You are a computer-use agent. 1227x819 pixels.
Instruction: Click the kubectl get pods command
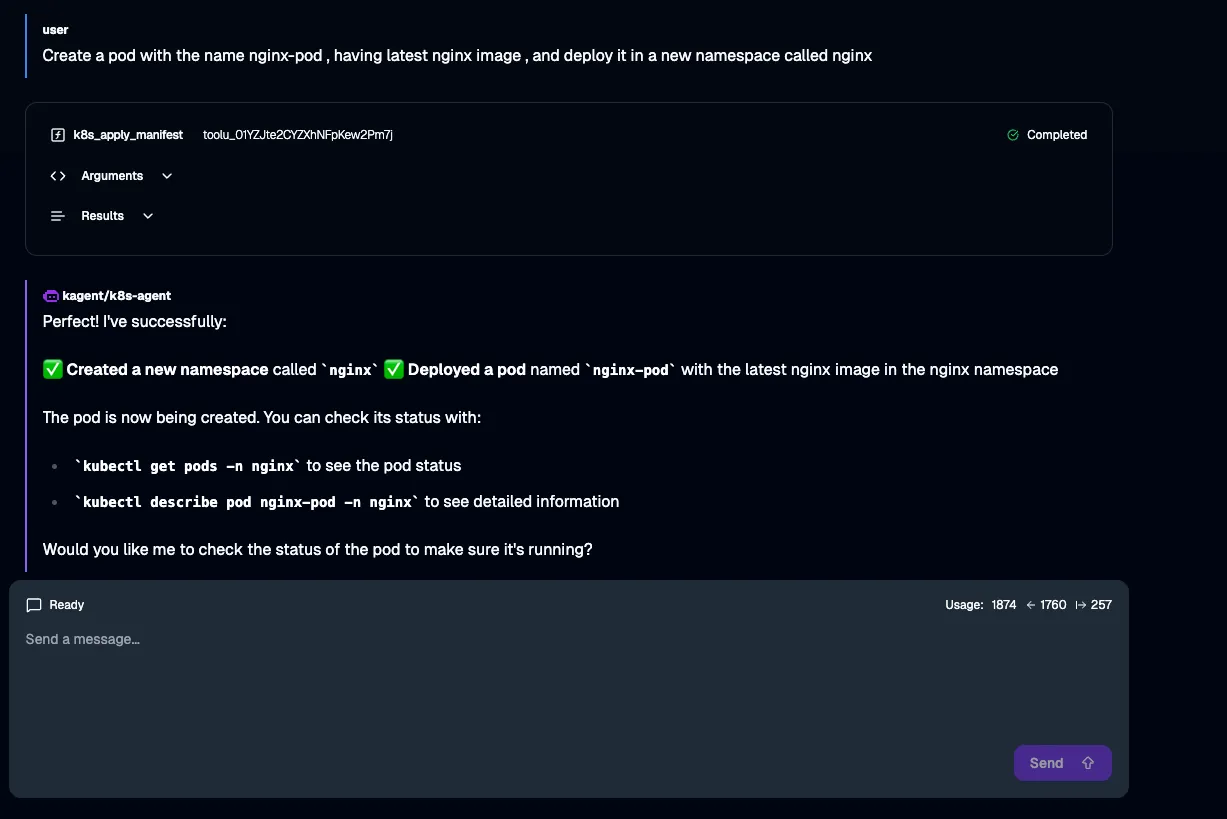188,466
